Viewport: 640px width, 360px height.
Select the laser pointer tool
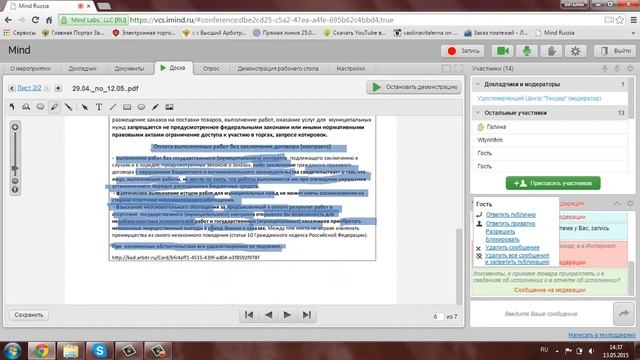coord(69,107)
